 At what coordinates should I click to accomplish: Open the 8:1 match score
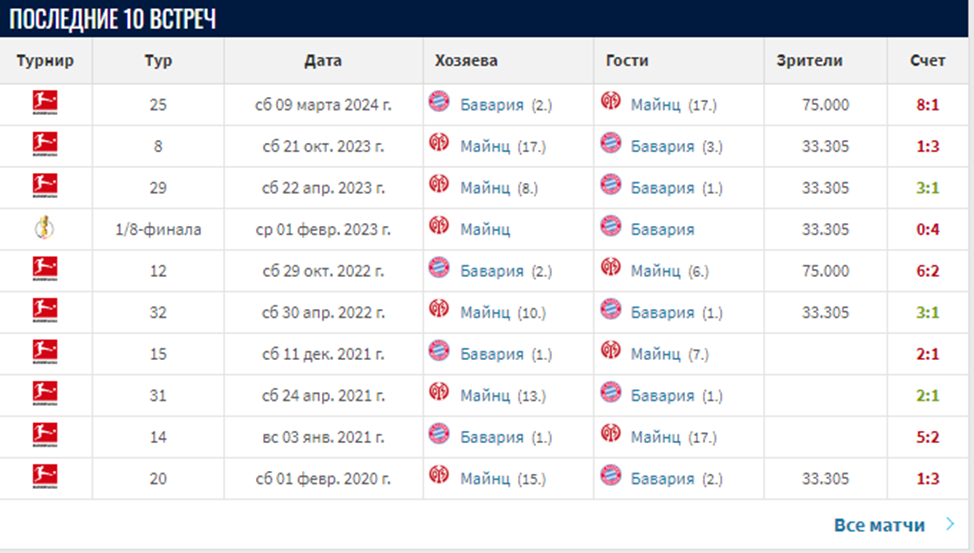tap(927, 104)
